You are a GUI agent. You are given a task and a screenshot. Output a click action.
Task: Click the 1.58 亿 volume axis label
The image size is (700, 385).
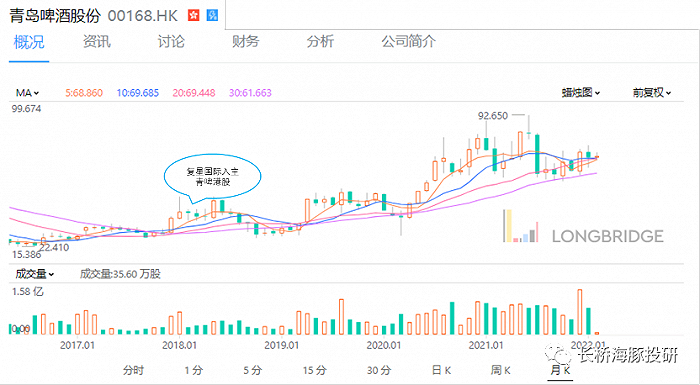coord(28,292)
